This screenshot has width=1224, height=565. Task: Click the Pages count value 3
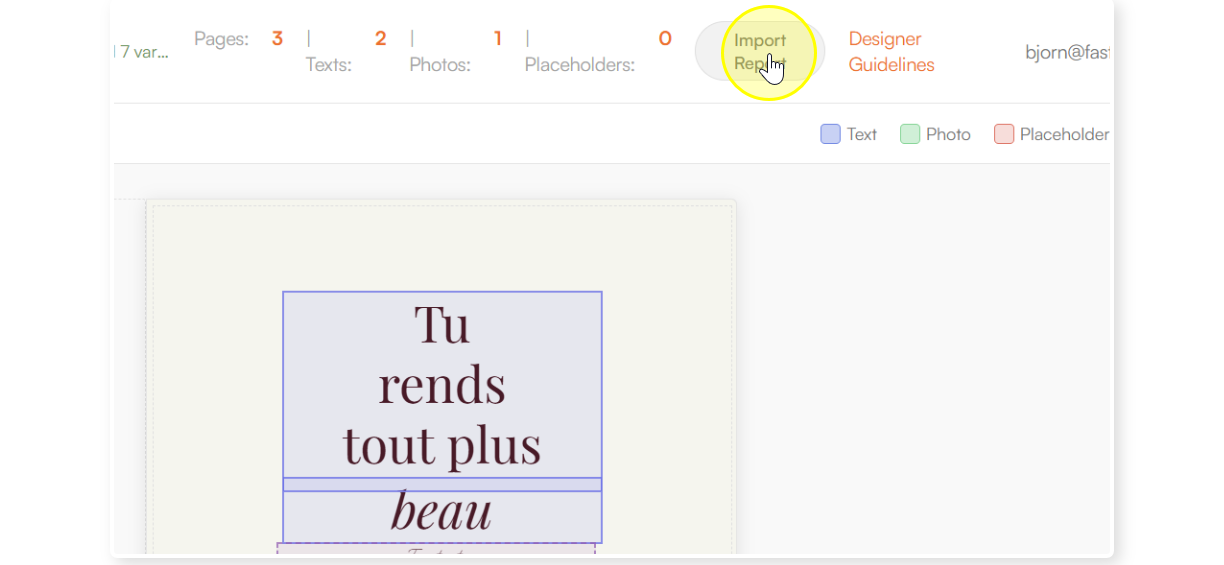[277, 39]
